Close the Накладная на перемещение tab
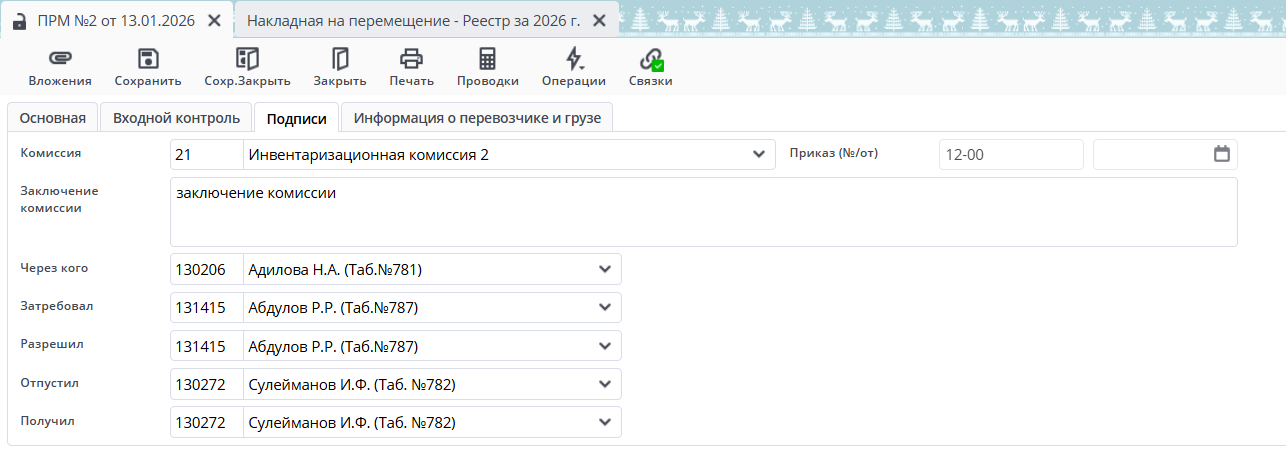The image size is (1286, 458). click(x=599, y=21)
